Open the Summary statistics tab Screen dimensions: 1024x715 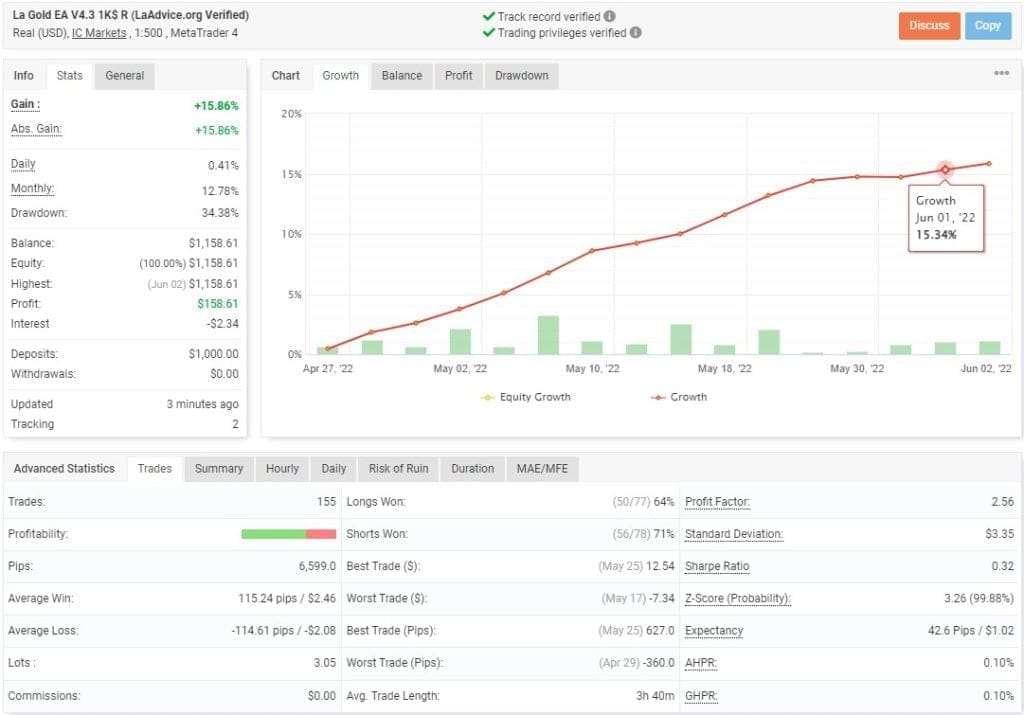pyautogui.click(x=218, y=468)
